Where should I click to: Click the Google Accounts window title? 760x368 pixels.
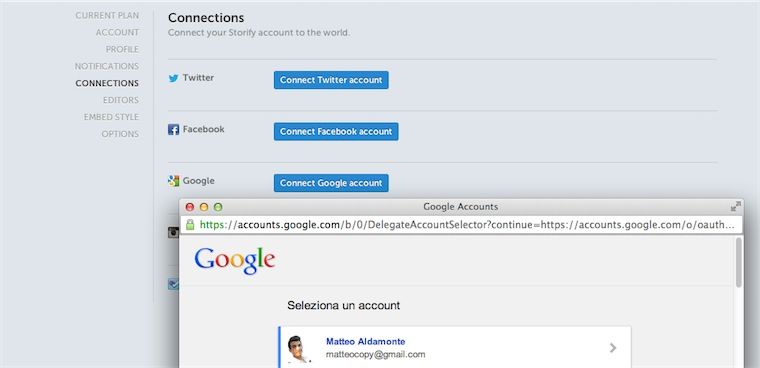pos(460,207)
